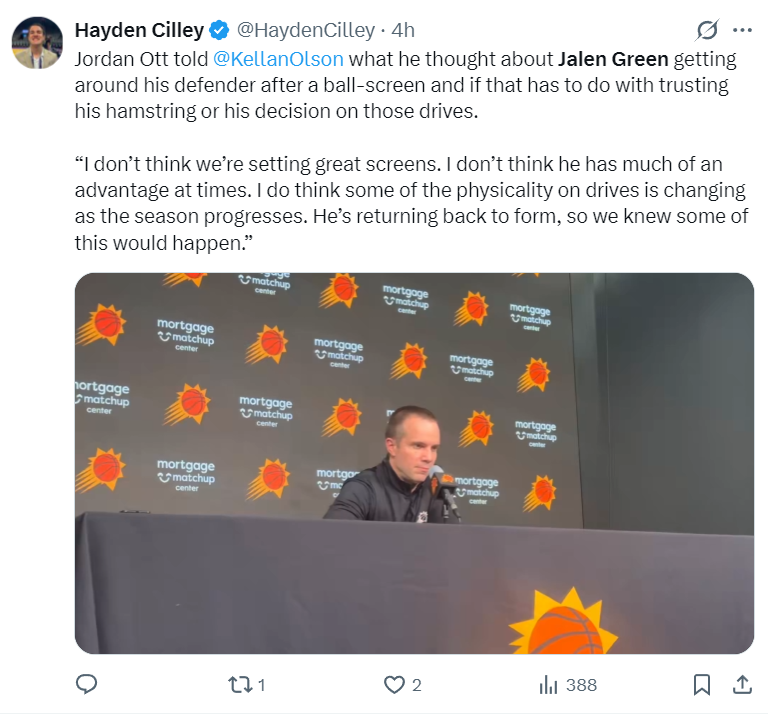Open the @HaydenCilley handle link

coord(306,30)
